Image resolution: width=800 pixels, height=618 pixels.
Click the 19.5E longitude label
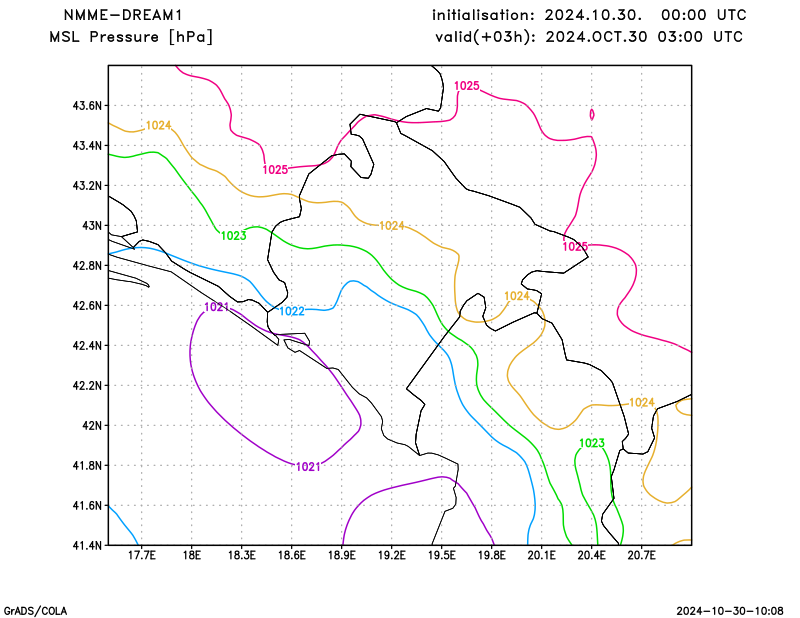coord(441,556)
